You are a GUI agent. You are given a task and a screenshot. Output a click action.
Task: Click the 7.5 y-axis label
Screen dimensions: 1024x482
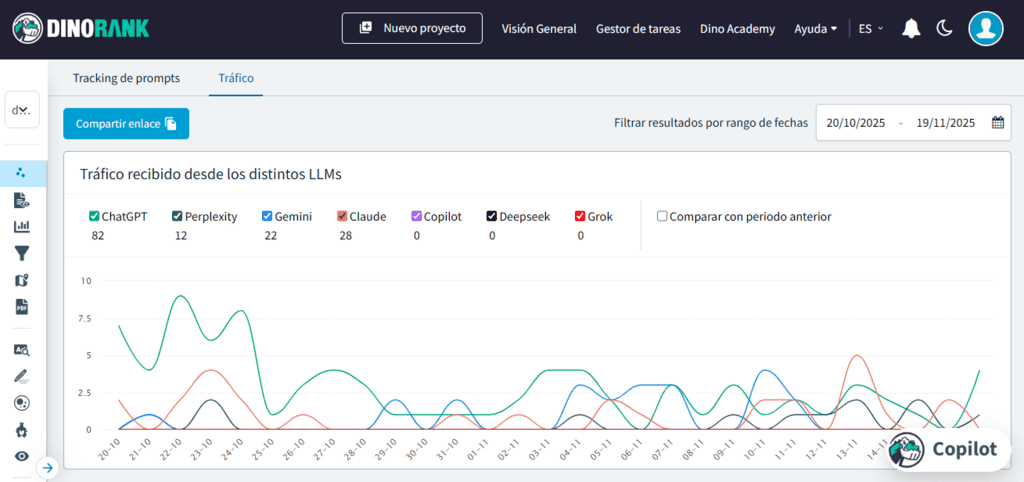pyautogui.click(x=85, y=318)
